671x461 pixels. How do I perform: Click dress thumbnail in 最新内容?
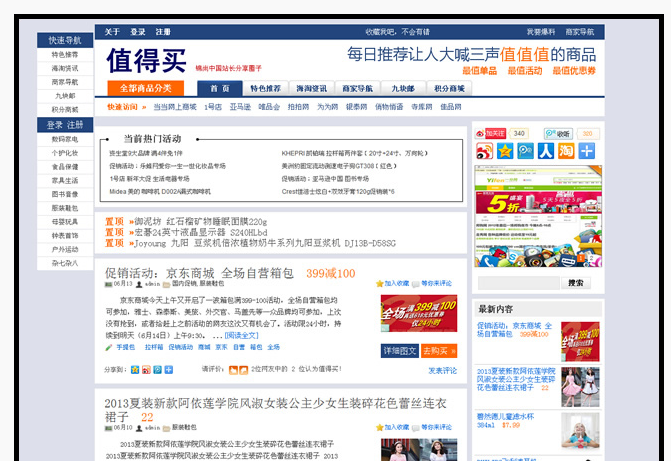(580, 387)
